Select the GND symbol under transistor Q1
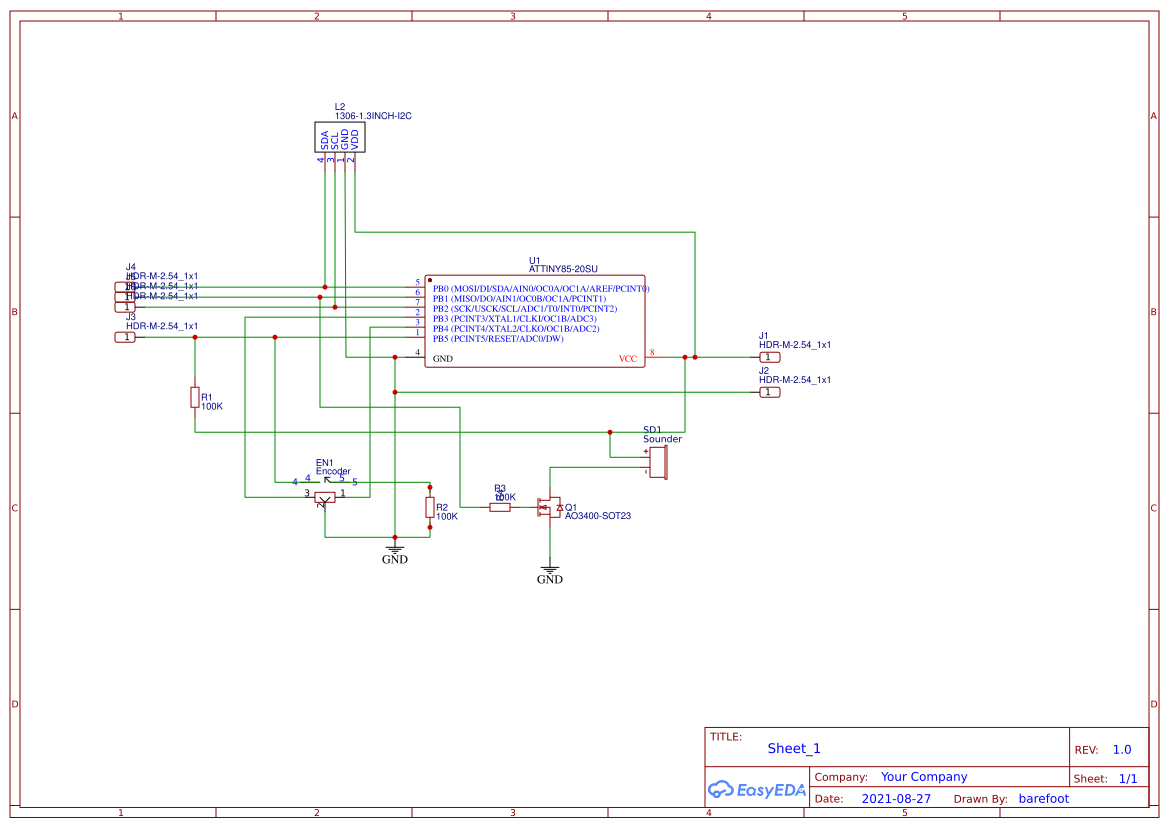The image size is (1169, 828). point(551,570)
